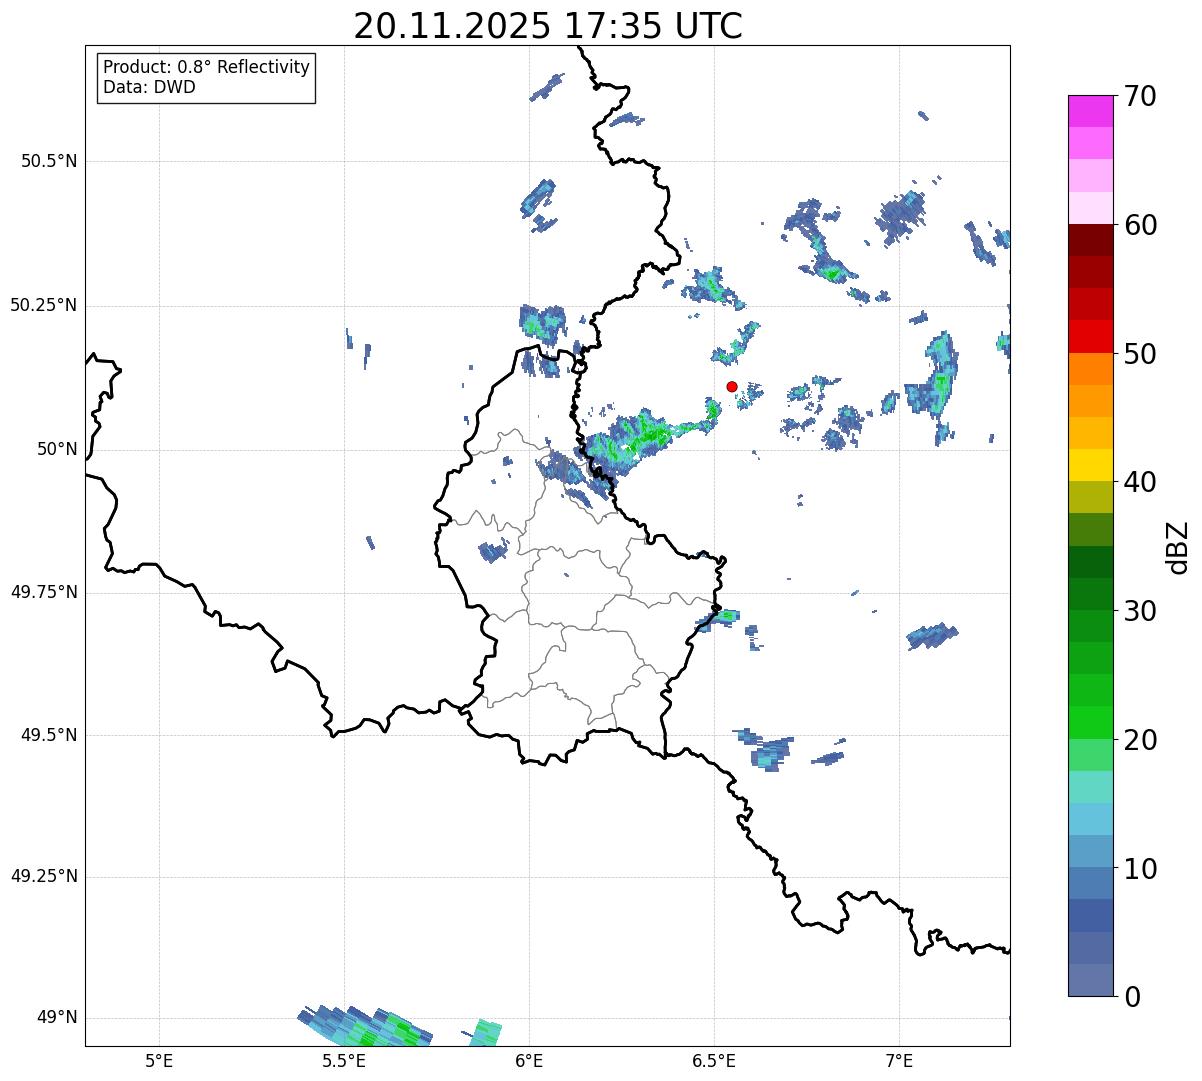Click the dark maroon colorbar swatch below 60
This screenshot has height=1081, width=1202.
[1090, 240]
